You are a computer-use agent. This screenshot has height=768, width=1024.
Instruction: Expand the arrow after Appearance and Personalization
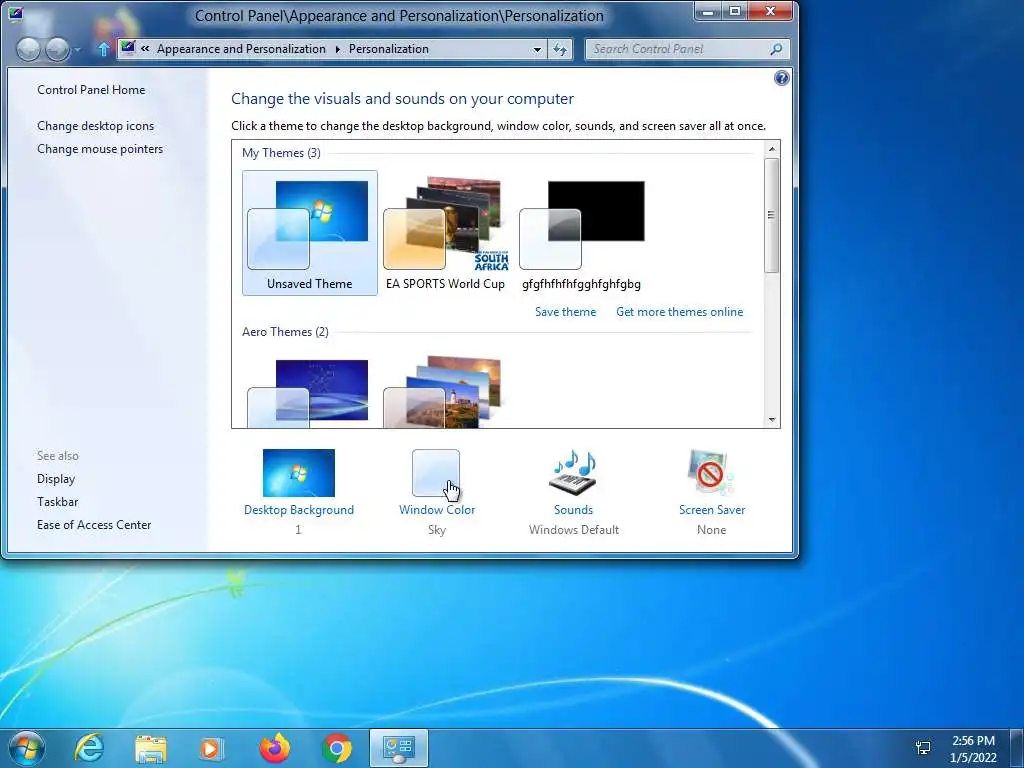[x=338, y=49]
